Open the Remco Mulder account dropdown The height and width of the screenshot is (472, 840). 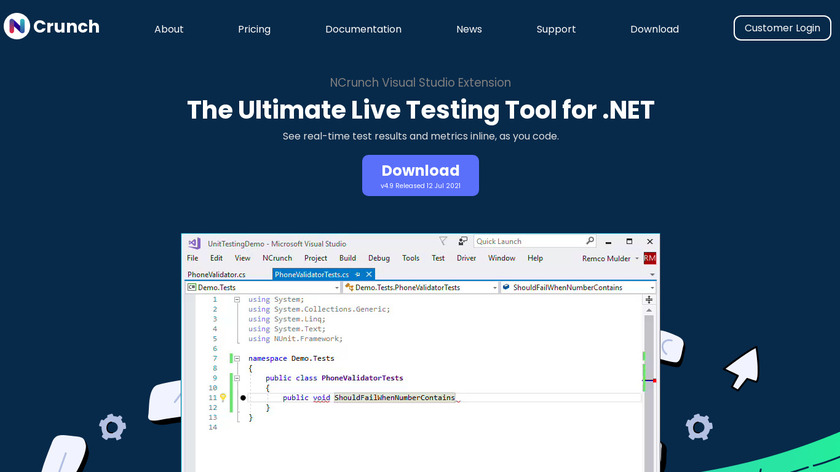pos(610,259)
